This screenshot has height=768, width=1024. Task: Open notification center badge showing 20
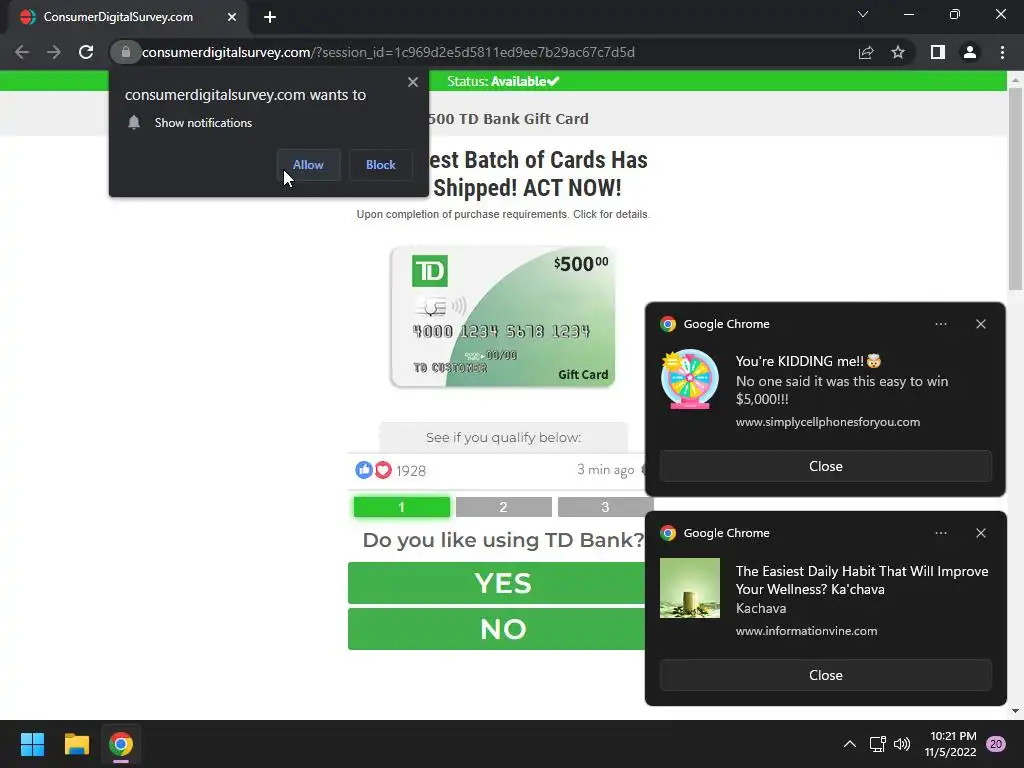(x=996, y=744)
